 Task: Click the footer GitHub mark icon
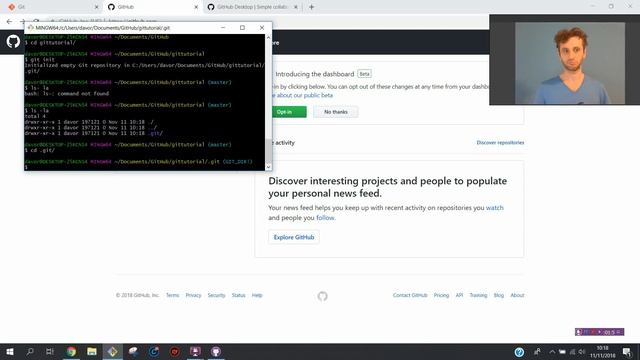click(322, 296)
